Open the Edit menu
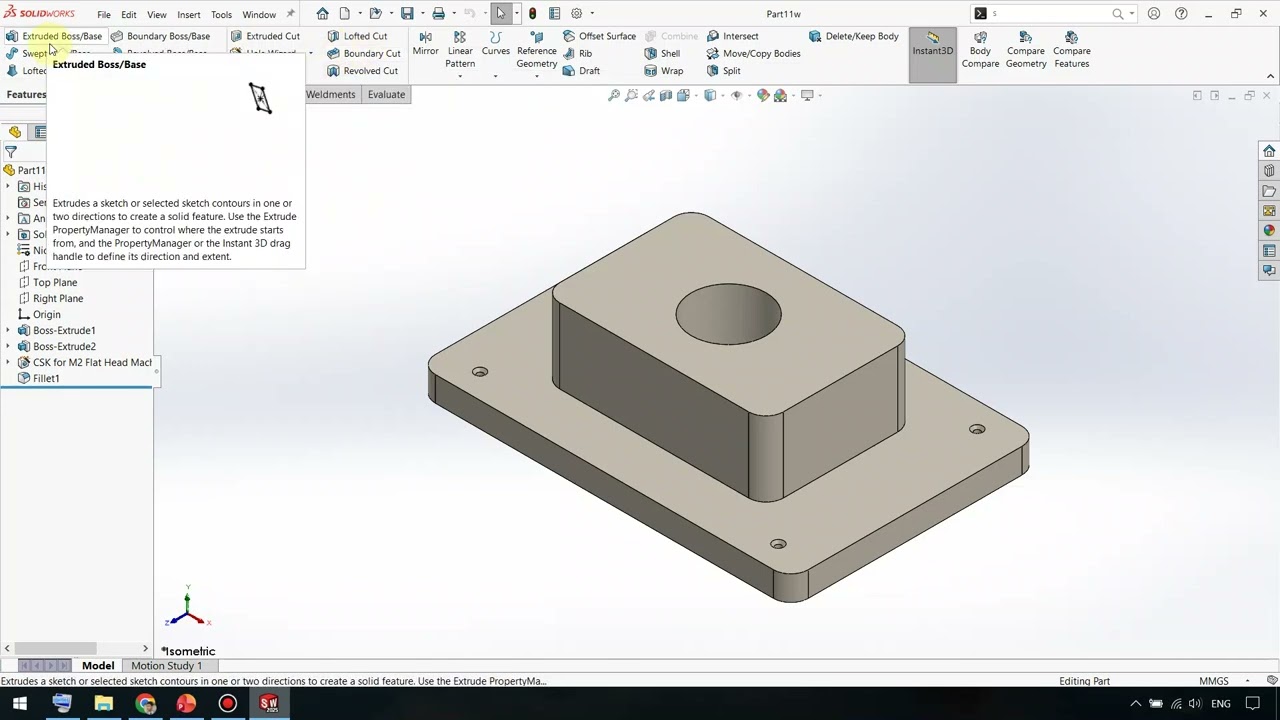This screenshot has height=720, width=1280. point(129,15)
